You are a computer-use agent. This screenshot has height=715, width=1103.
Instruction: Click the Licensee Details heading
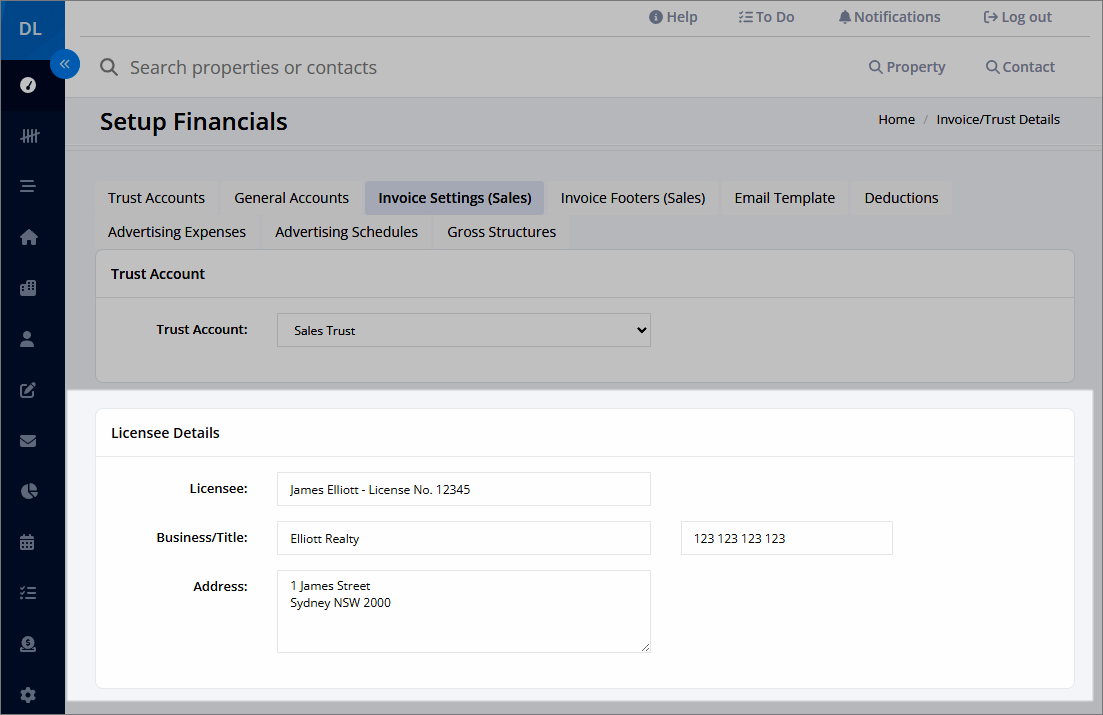pos(165,433)
